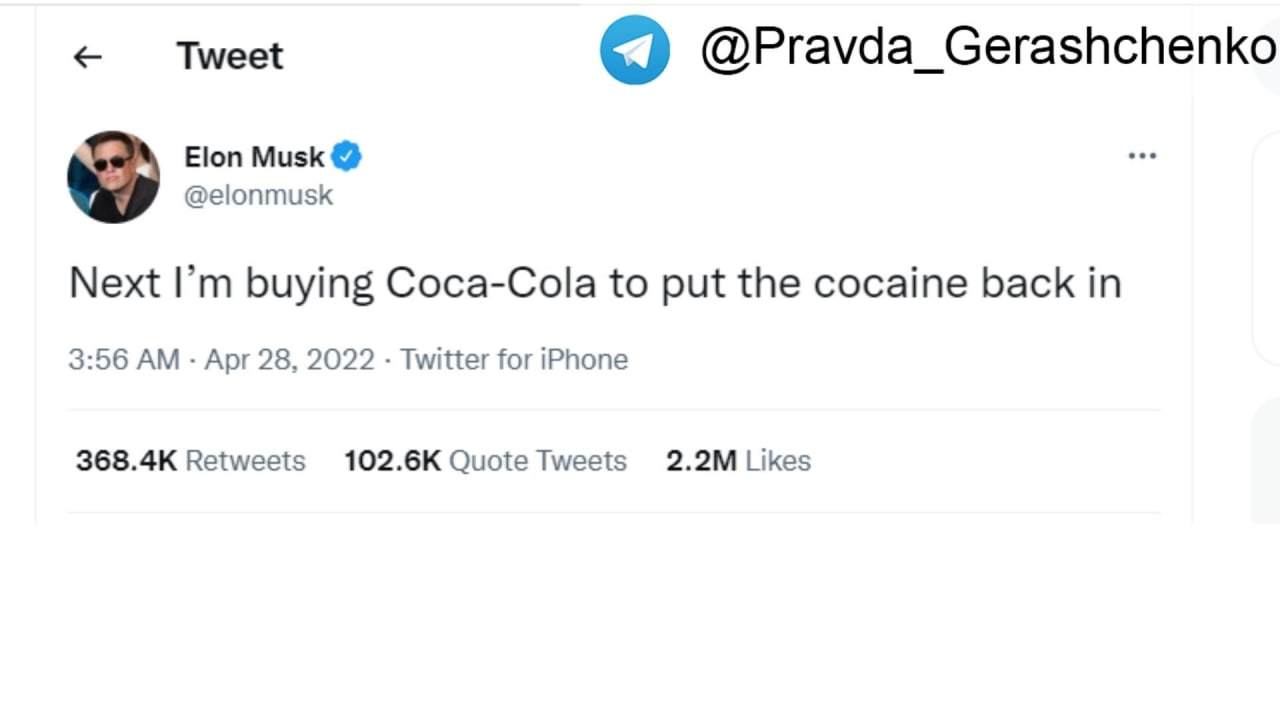Click the 3:56 AM timestamp
1280x720 pixels.
123,360
